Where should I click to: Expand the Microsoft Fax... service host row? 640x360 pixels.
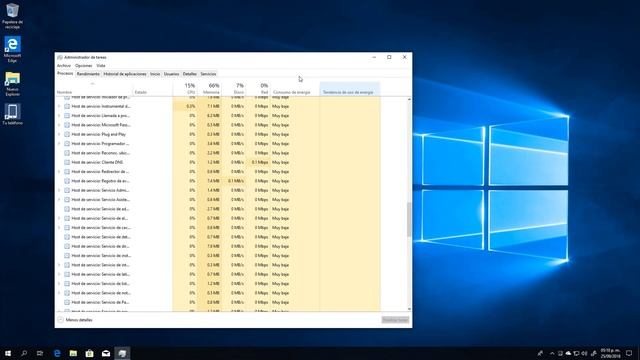click(59, 125)
